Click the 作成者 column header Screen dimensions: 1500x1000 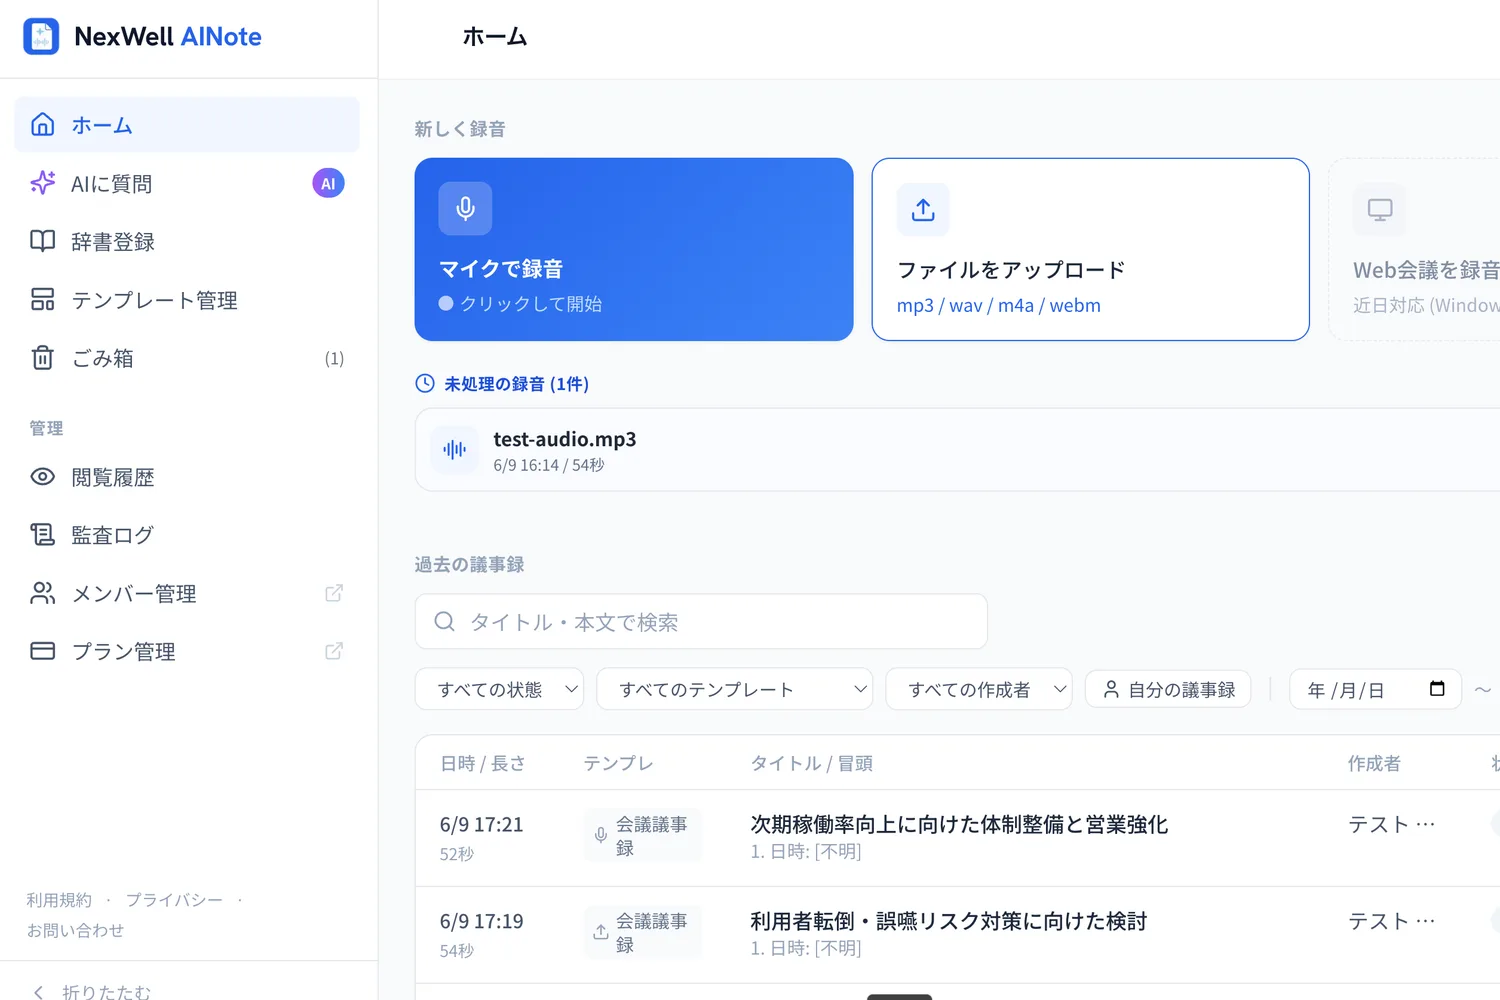coord(1374,763)
